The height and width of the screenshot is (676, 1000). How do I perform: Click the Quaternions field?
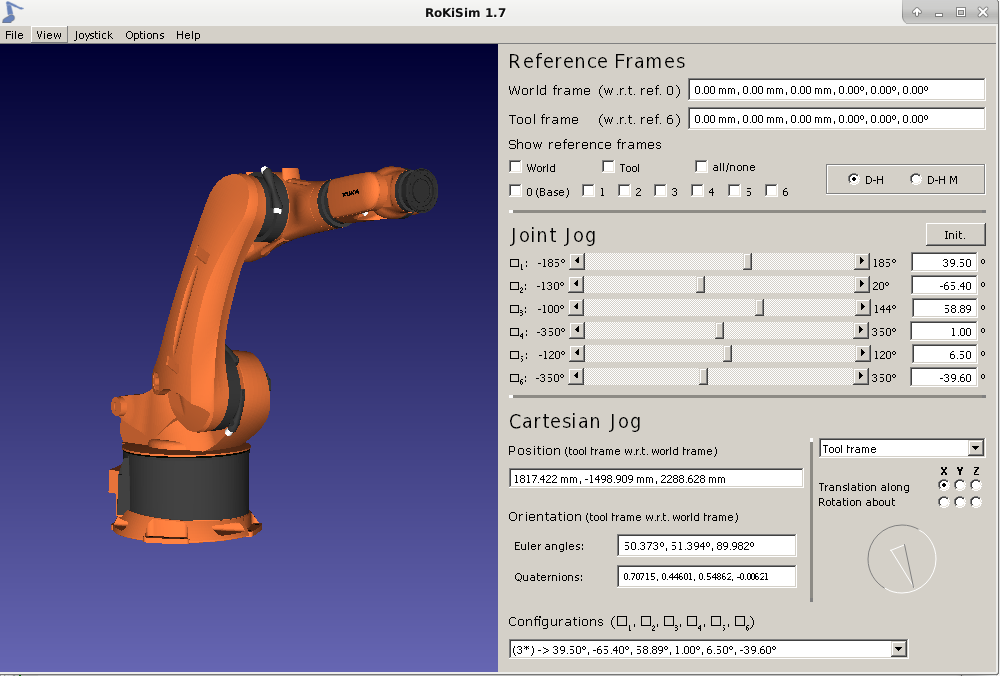click(707, 576)
